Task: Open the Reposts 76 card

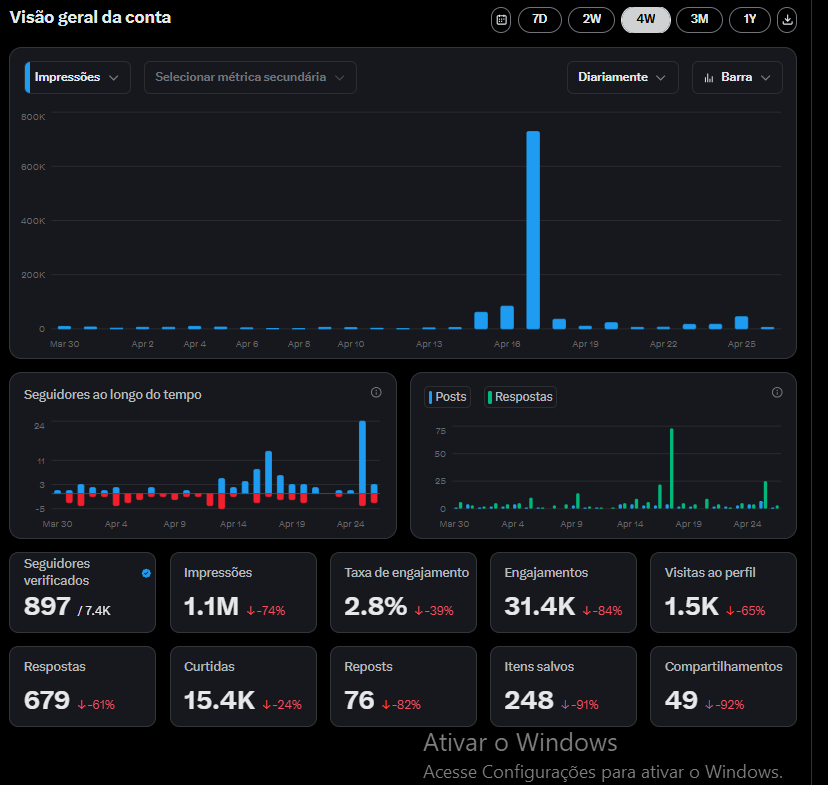Action: pos(403,686)
